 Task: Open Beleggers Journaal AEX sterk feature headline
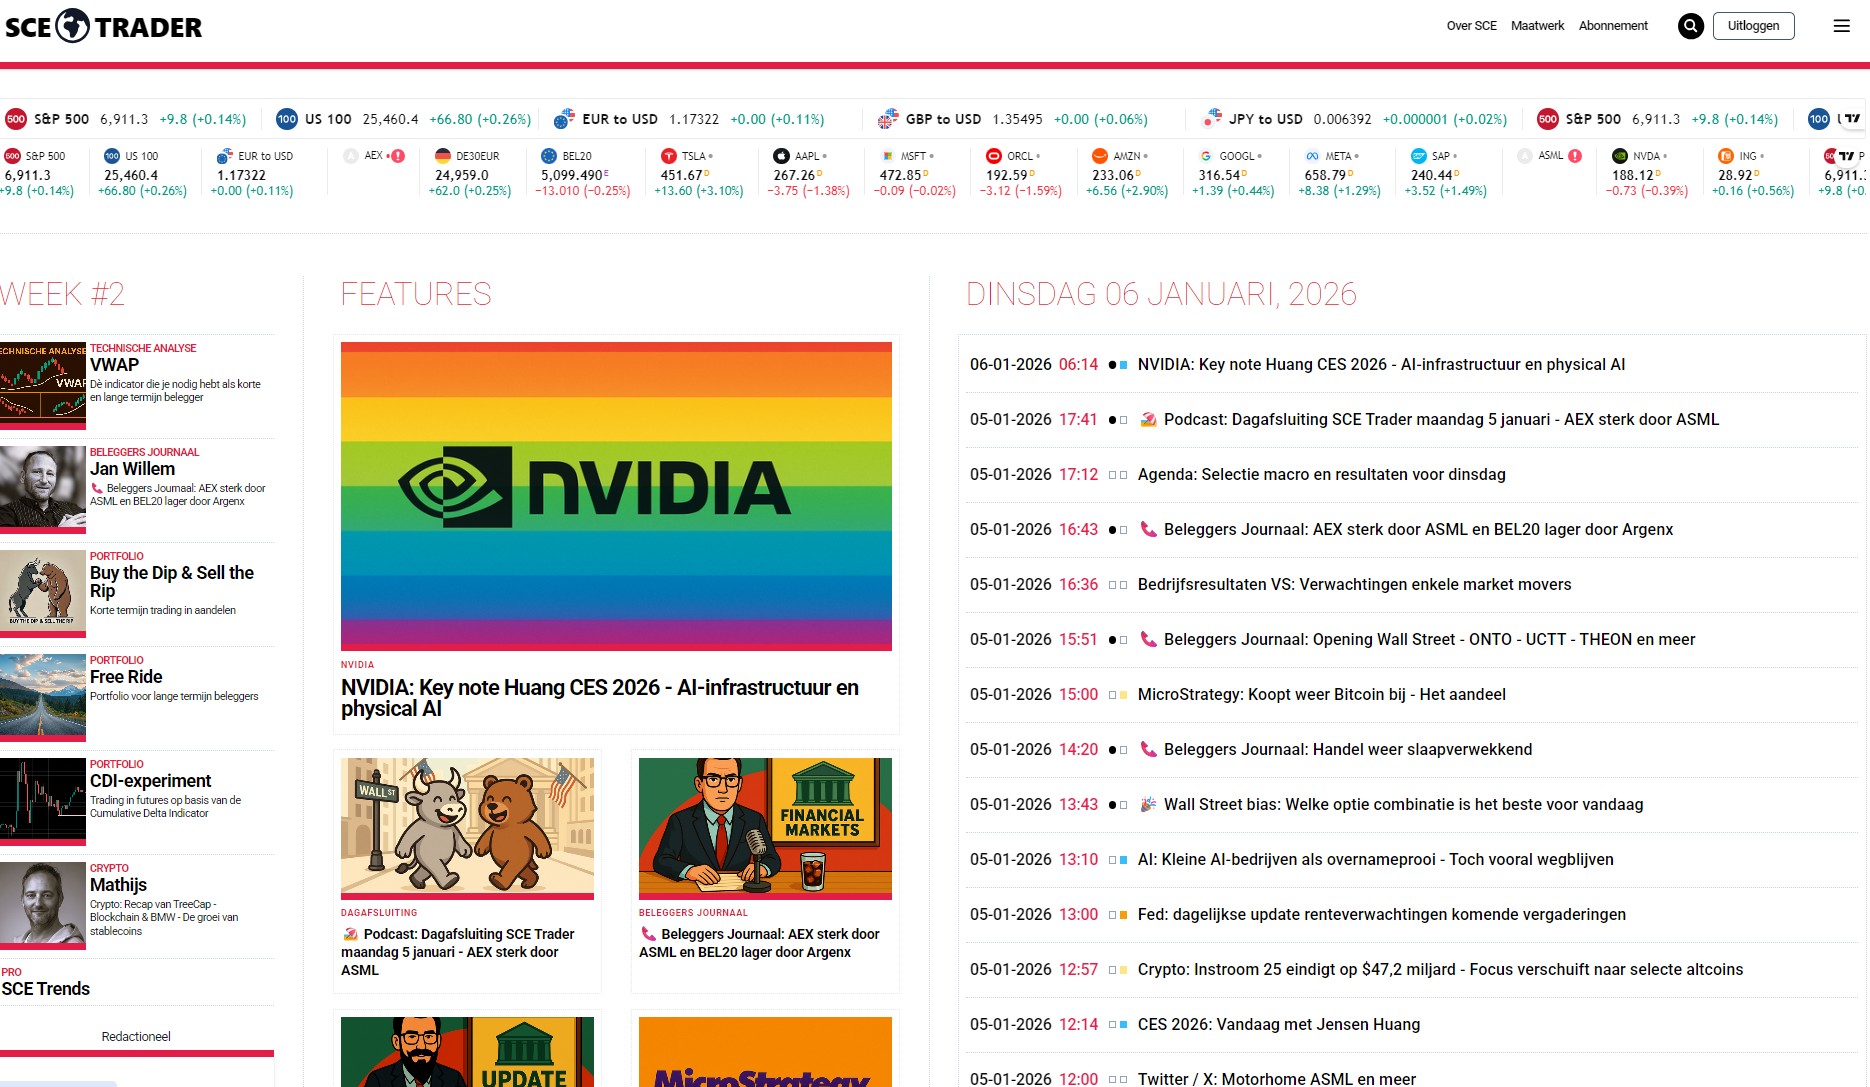tap(759, 943)
